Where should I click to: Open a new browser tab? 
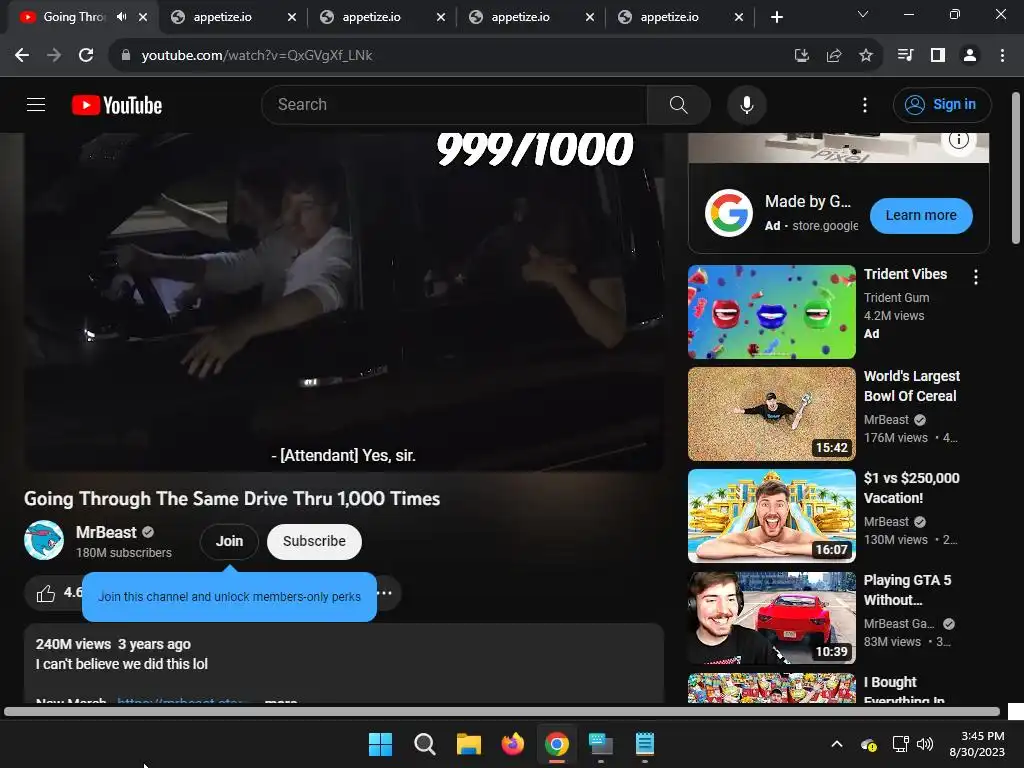click(776, 17)
